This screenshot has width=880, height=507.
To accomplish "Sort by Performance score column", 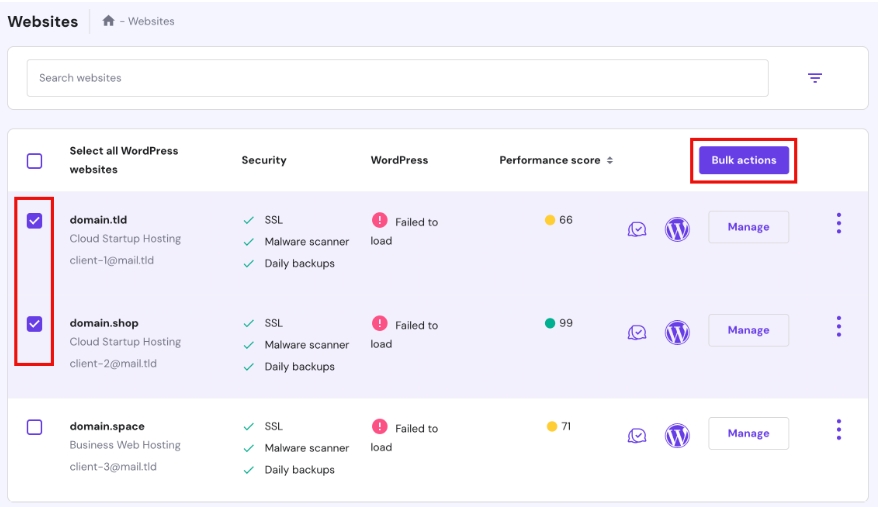I will pyautogui.click(x=556, y=160).
